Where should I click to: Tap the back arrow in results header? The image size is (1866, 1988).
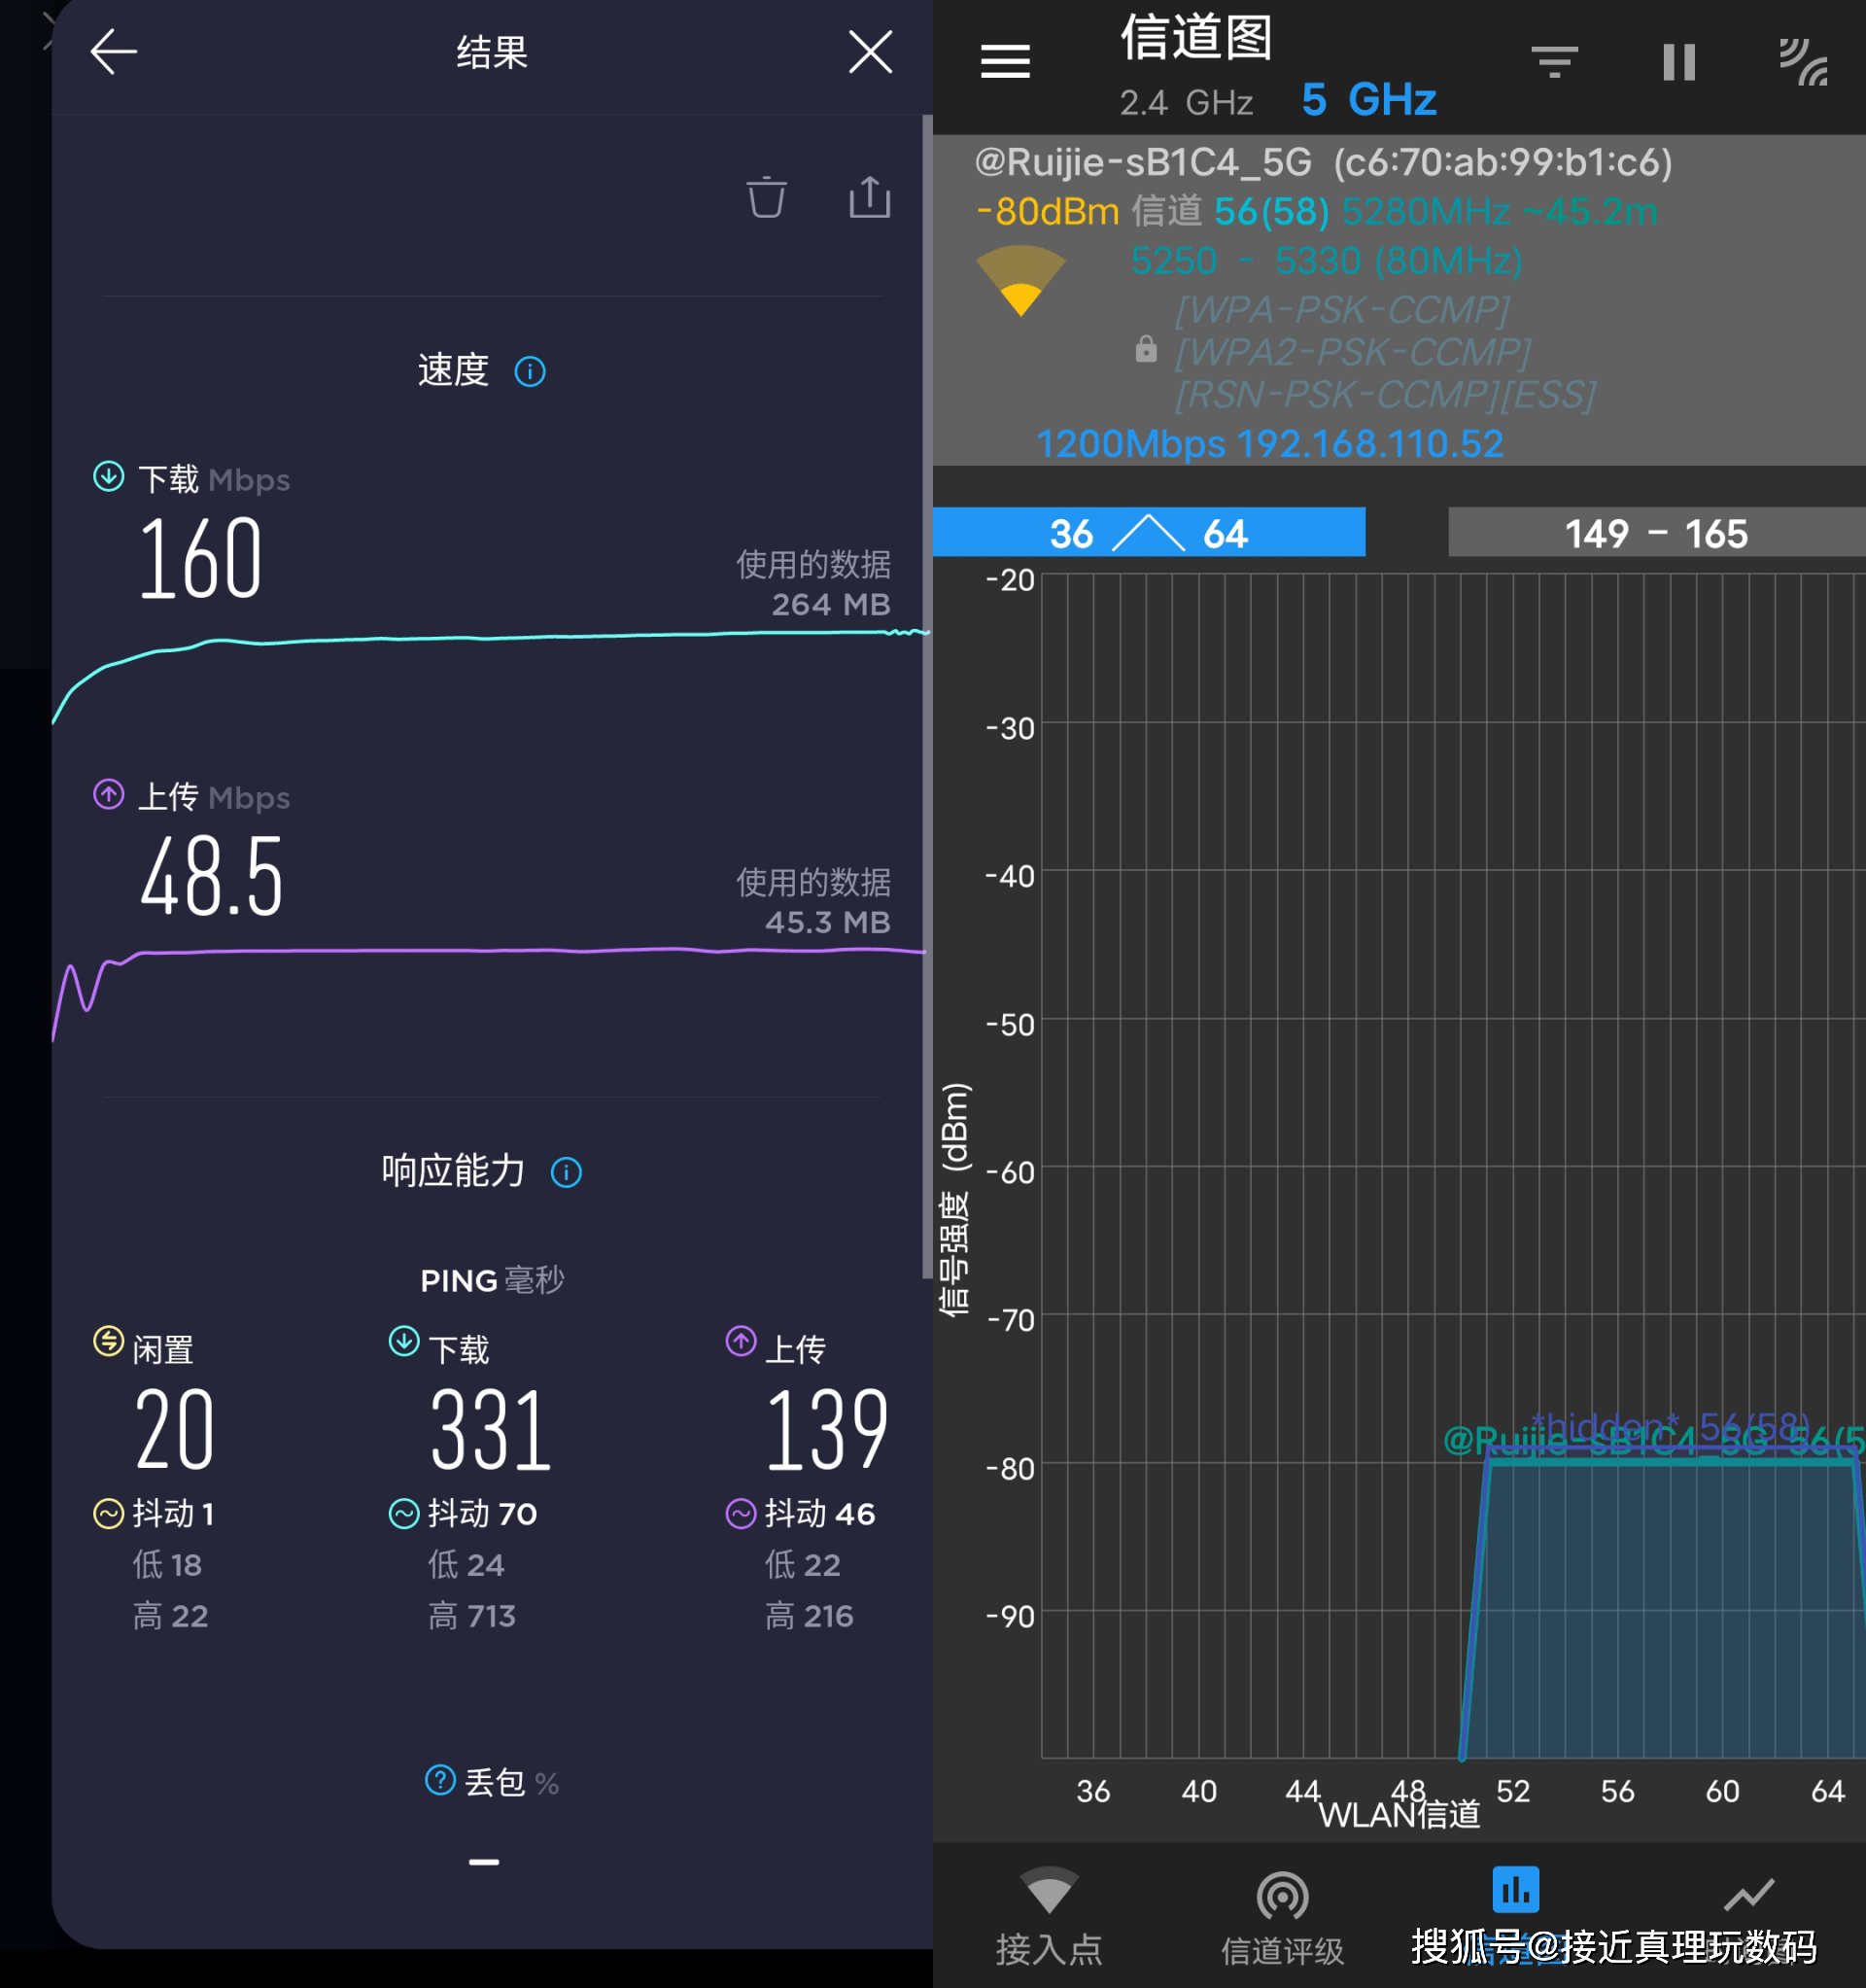coord(113,52)
